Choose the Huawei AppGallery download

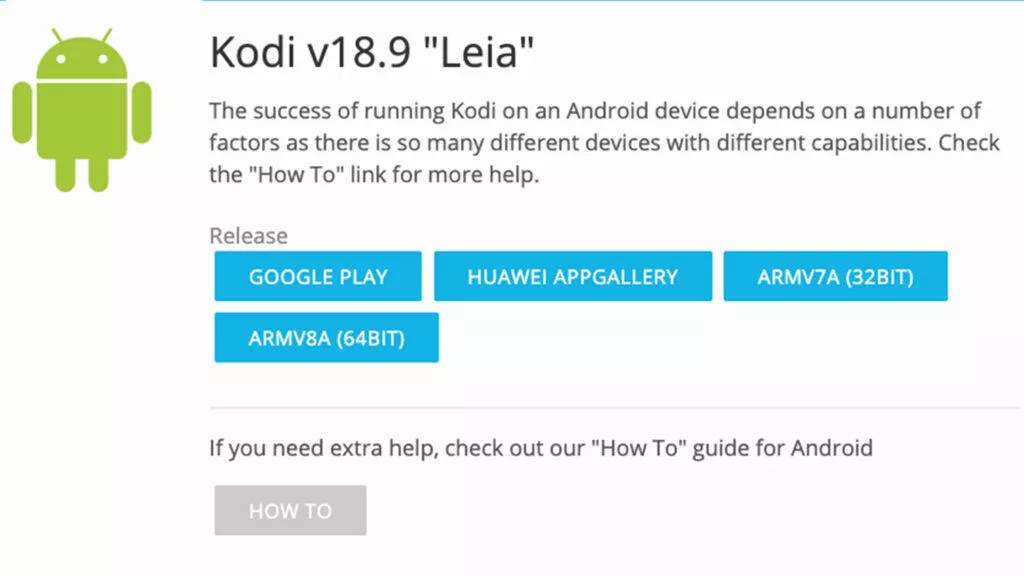click(573, 276)
